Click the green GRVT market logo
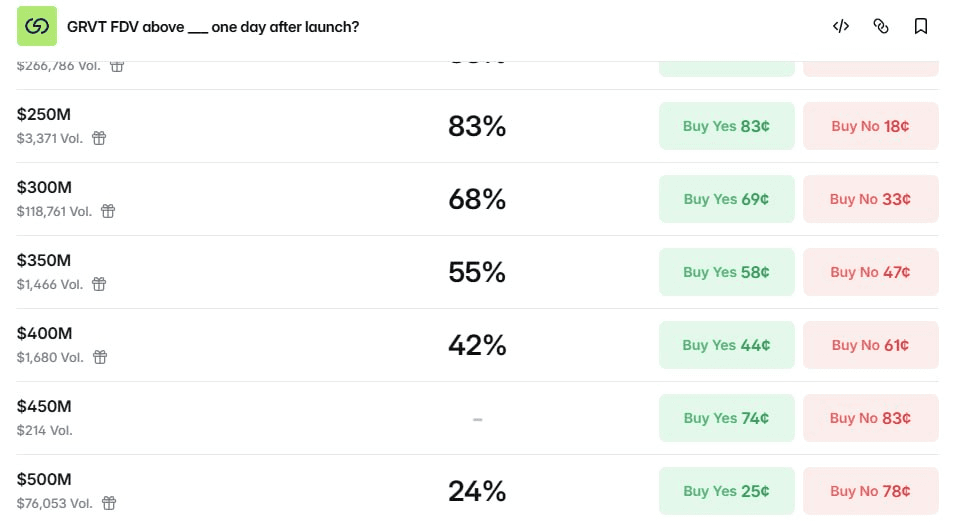The height and width of the screenshot is (523, 953). point(37,26)
